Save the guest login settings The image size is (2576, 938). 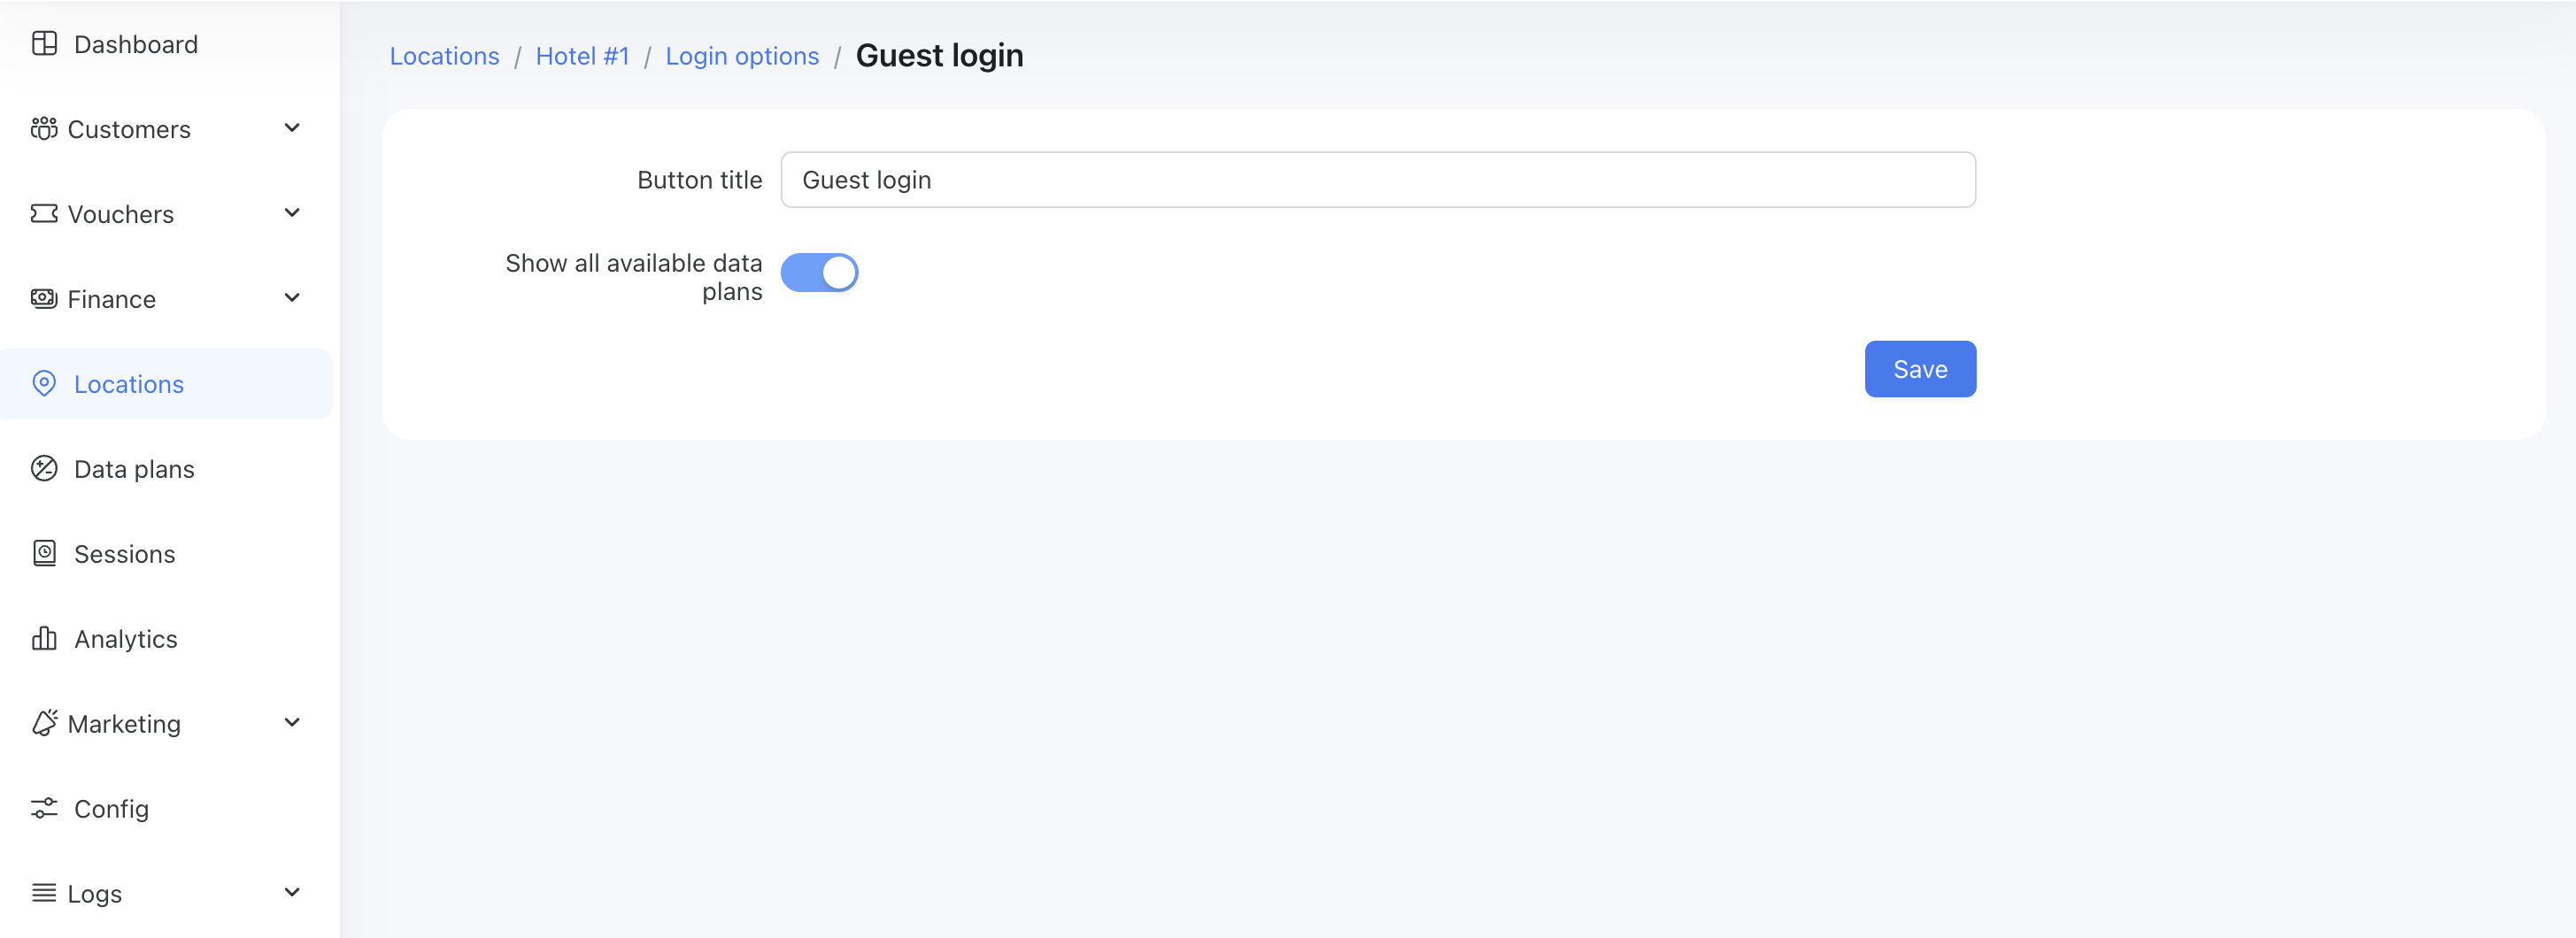(x=1919, y=369)
